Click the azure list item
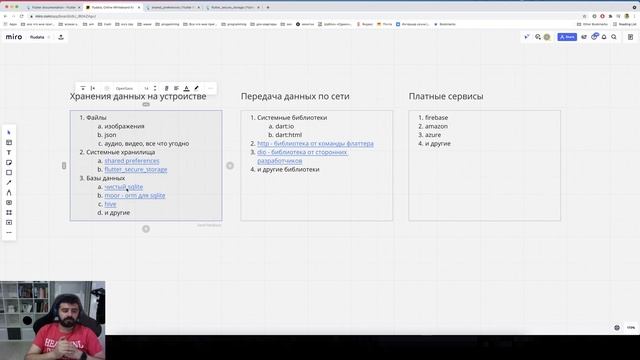Image resolution: width=640 pixels, height=360 pixels. click(x=433, y=135)
